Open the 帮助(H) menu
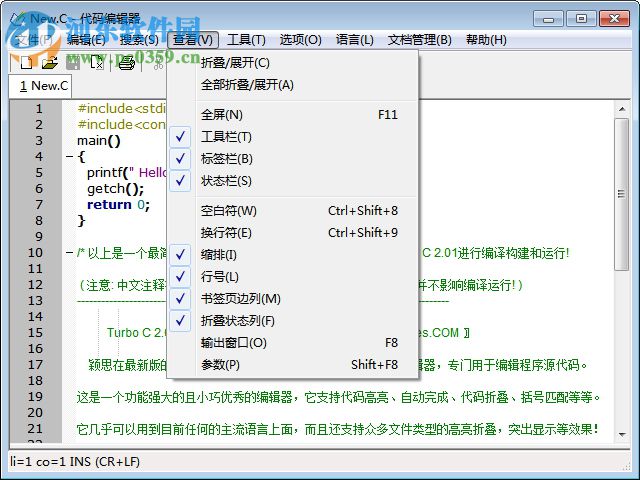 (x=486, y=40)
